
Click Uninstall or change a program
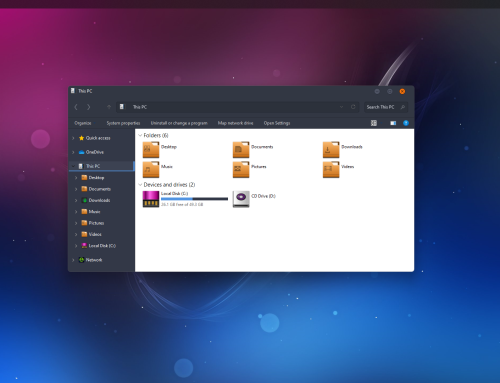tap(179, 123)
